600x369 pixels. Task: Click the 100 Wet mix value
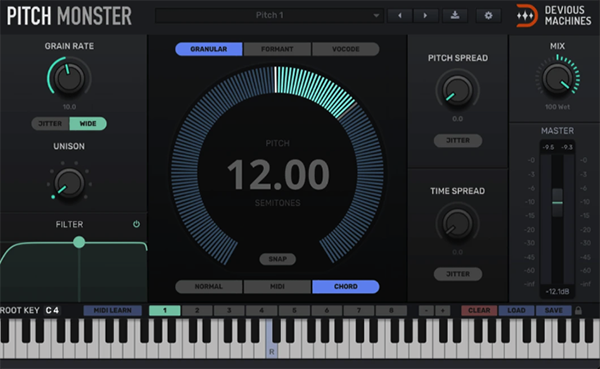(x=558, y=107)
